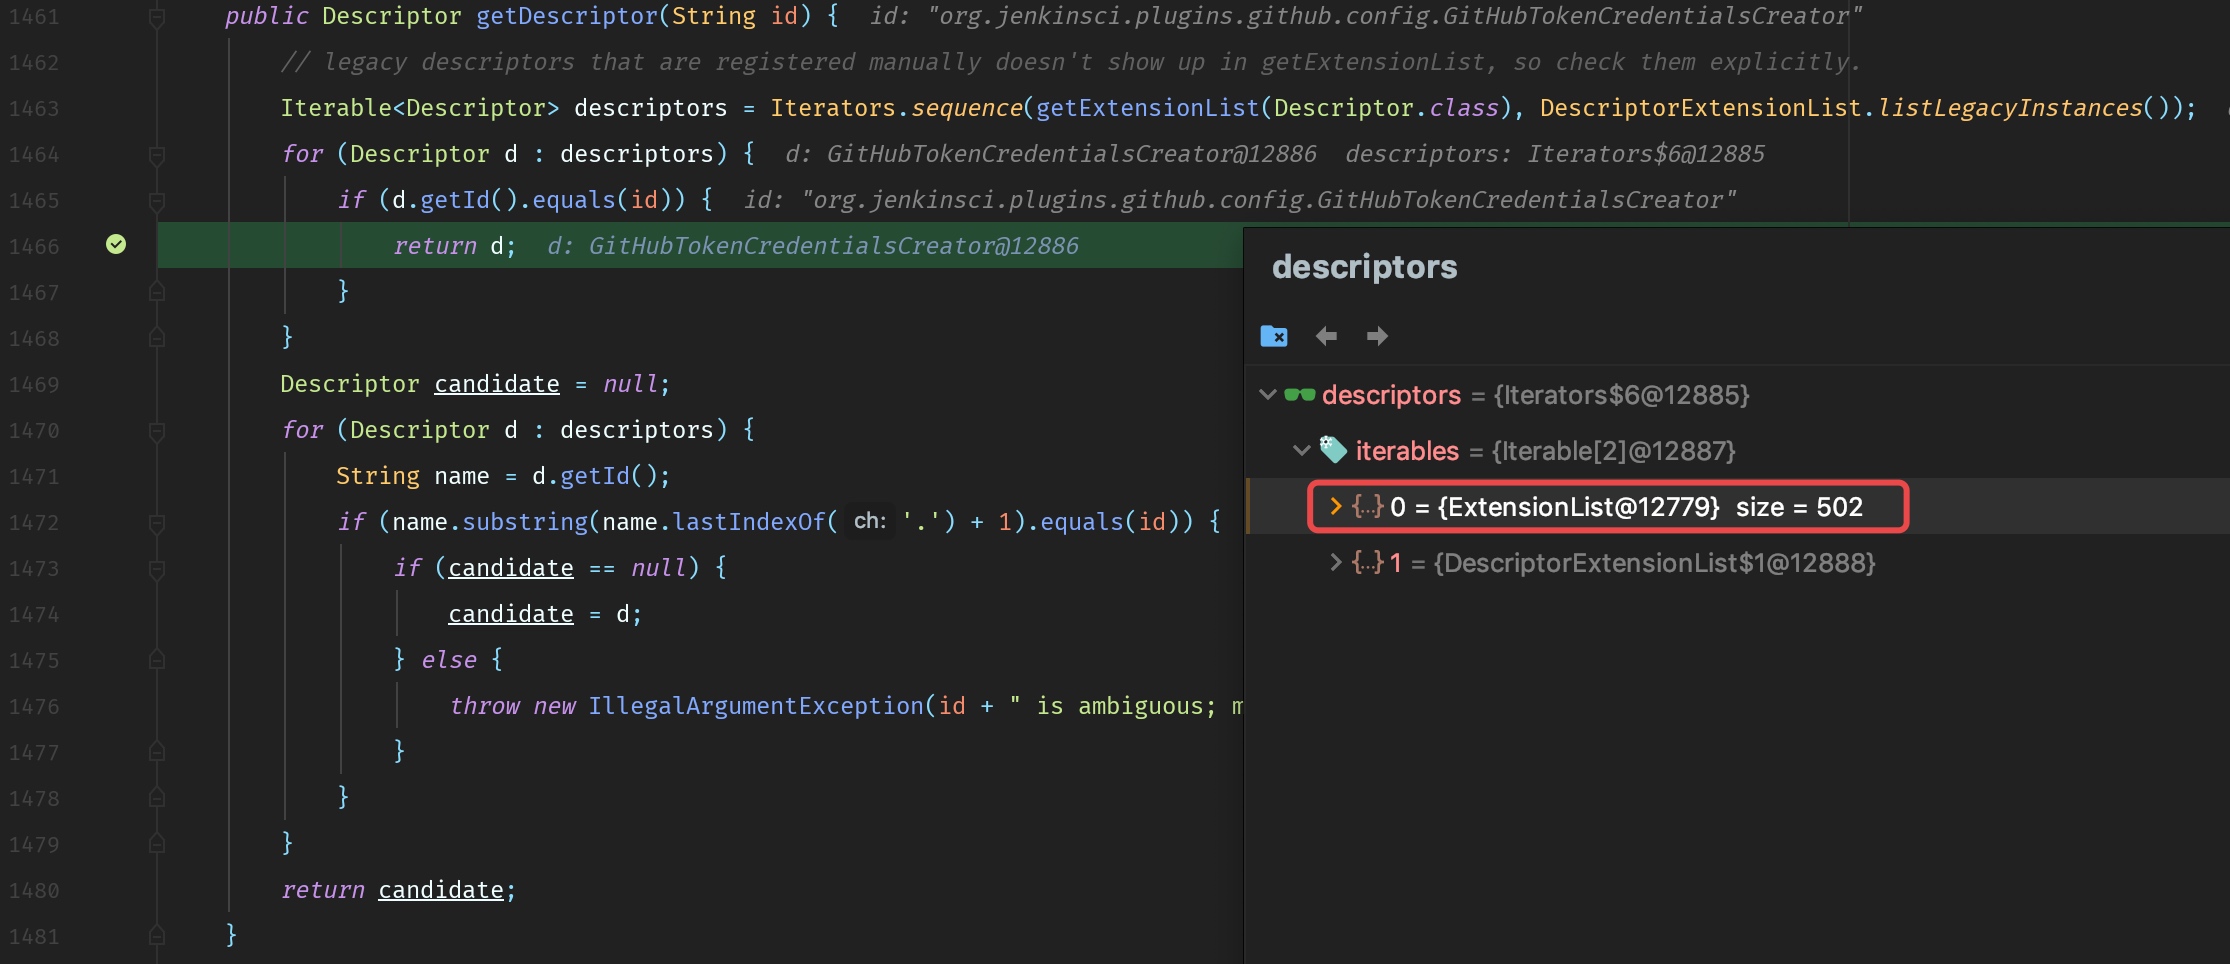Collapse the iterables node

1301,451
